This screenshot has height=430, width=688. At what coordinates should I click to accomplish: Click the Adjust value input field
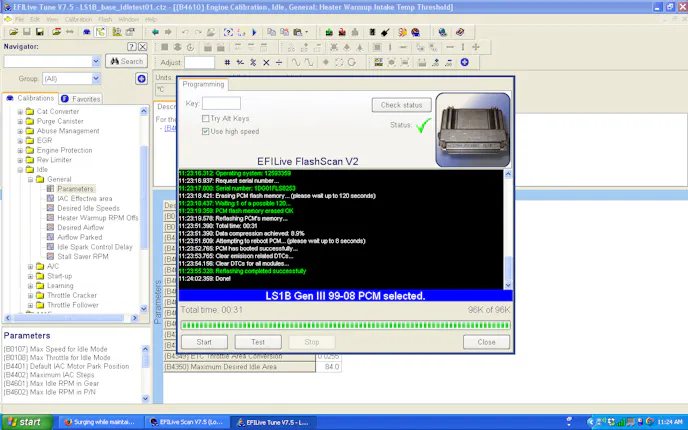pyautogui.click(x=200, y=62)
